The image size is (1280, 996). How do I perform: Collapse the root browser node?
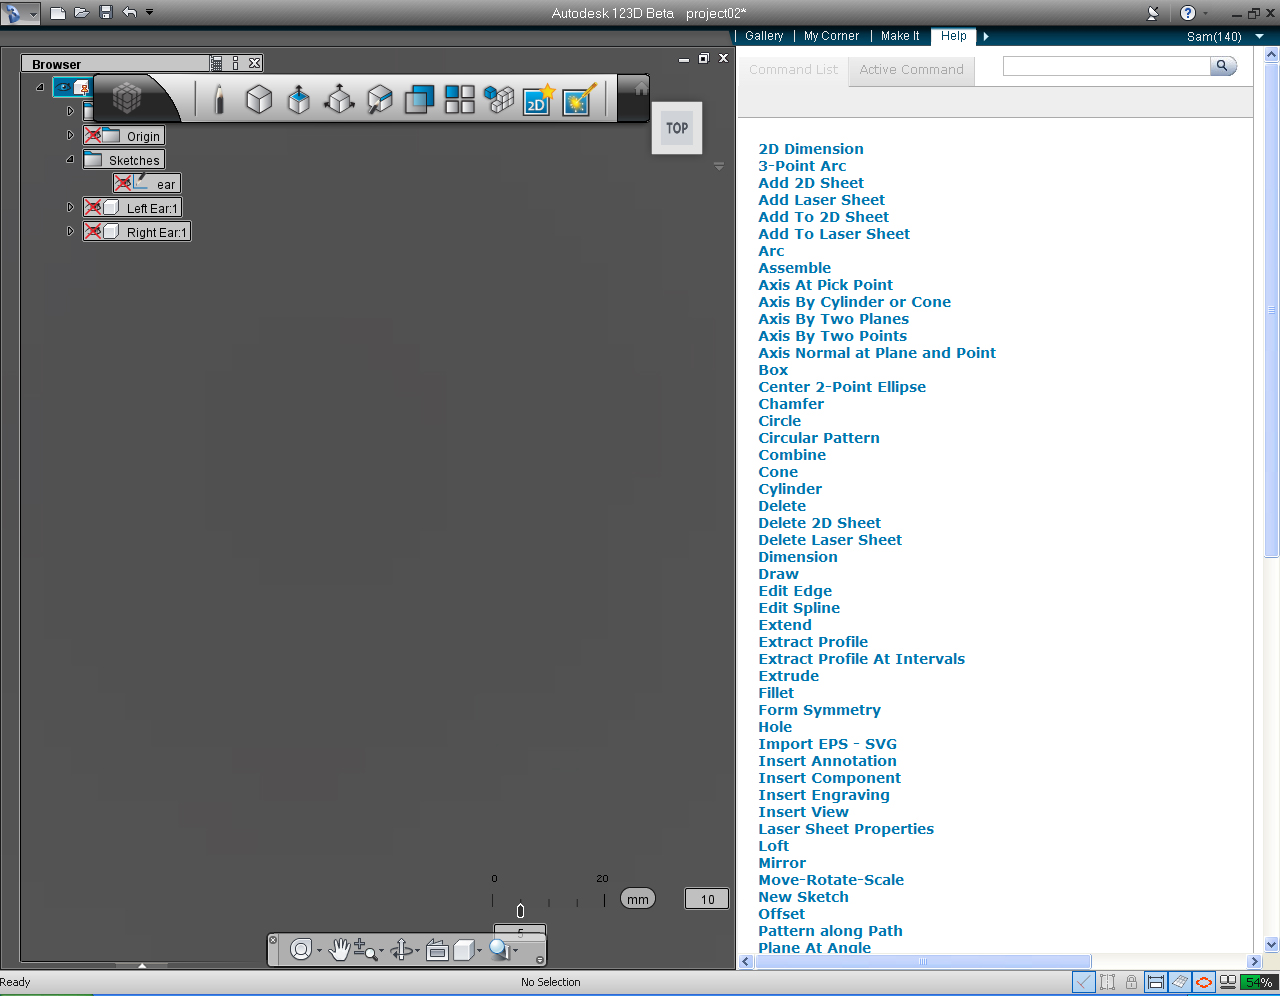(x=40, y=87)
